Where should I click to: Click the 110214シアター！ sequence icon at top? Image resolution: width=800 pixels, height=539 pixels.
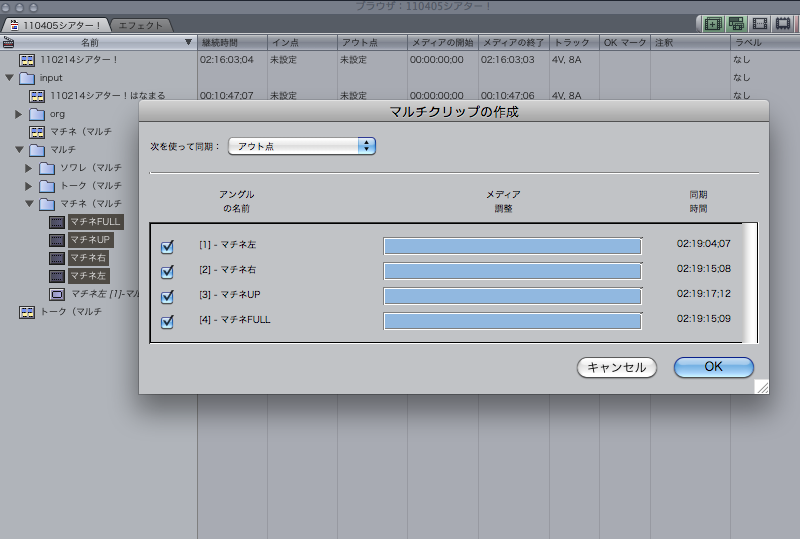pos(27,60)
